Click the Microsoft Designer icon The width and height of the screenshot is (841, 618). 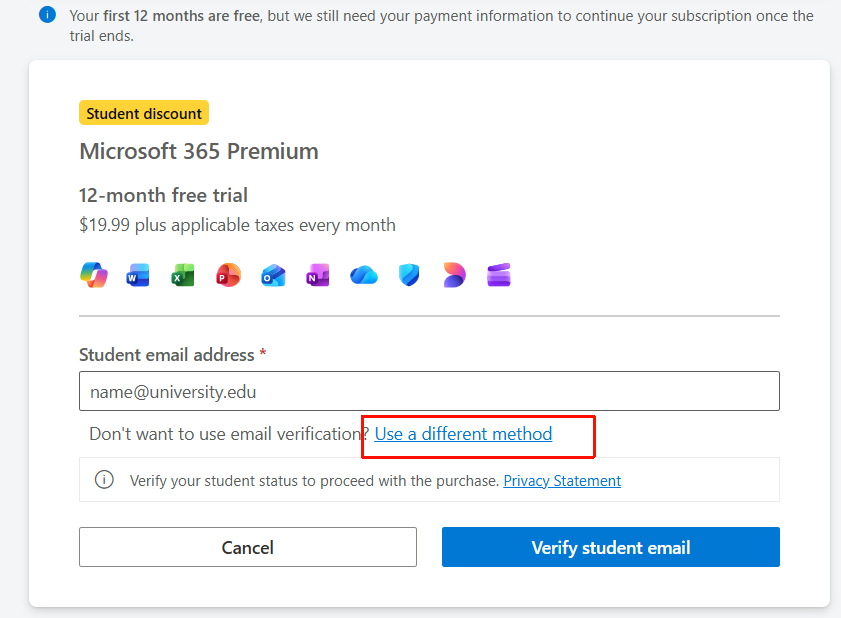[453, 275]
